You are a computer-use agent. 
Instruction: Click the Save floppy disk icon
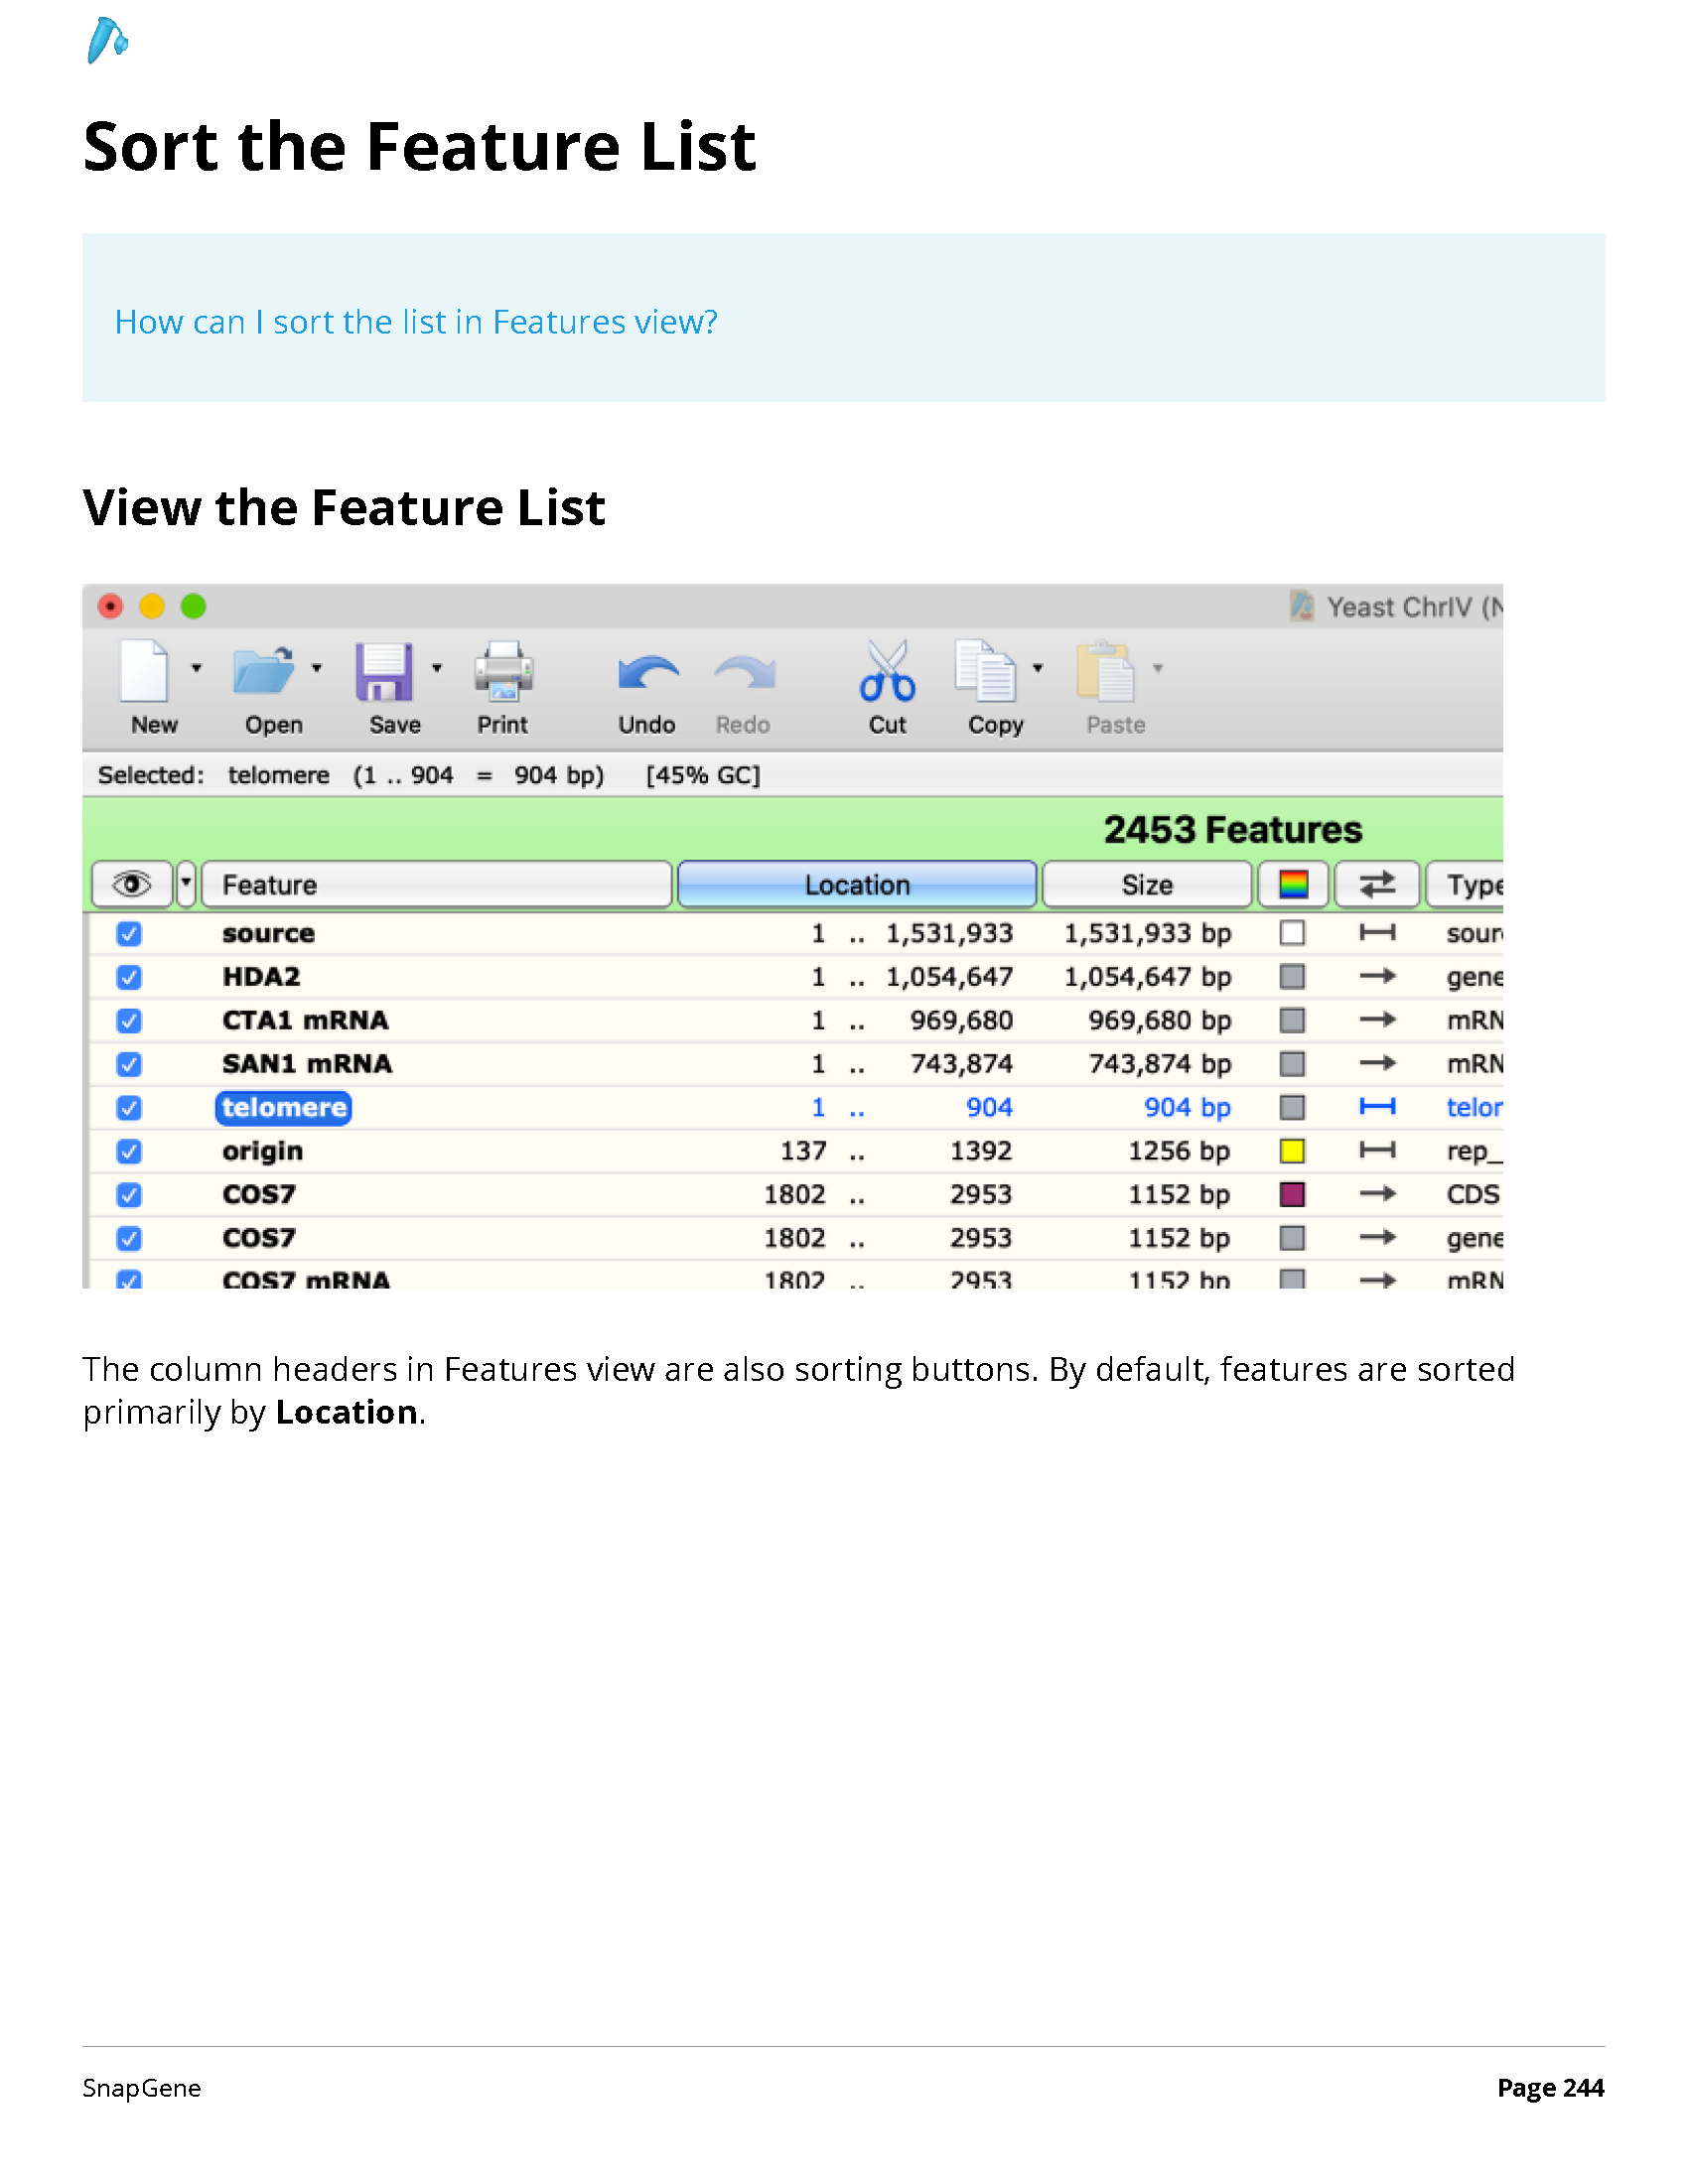(384, 671)
